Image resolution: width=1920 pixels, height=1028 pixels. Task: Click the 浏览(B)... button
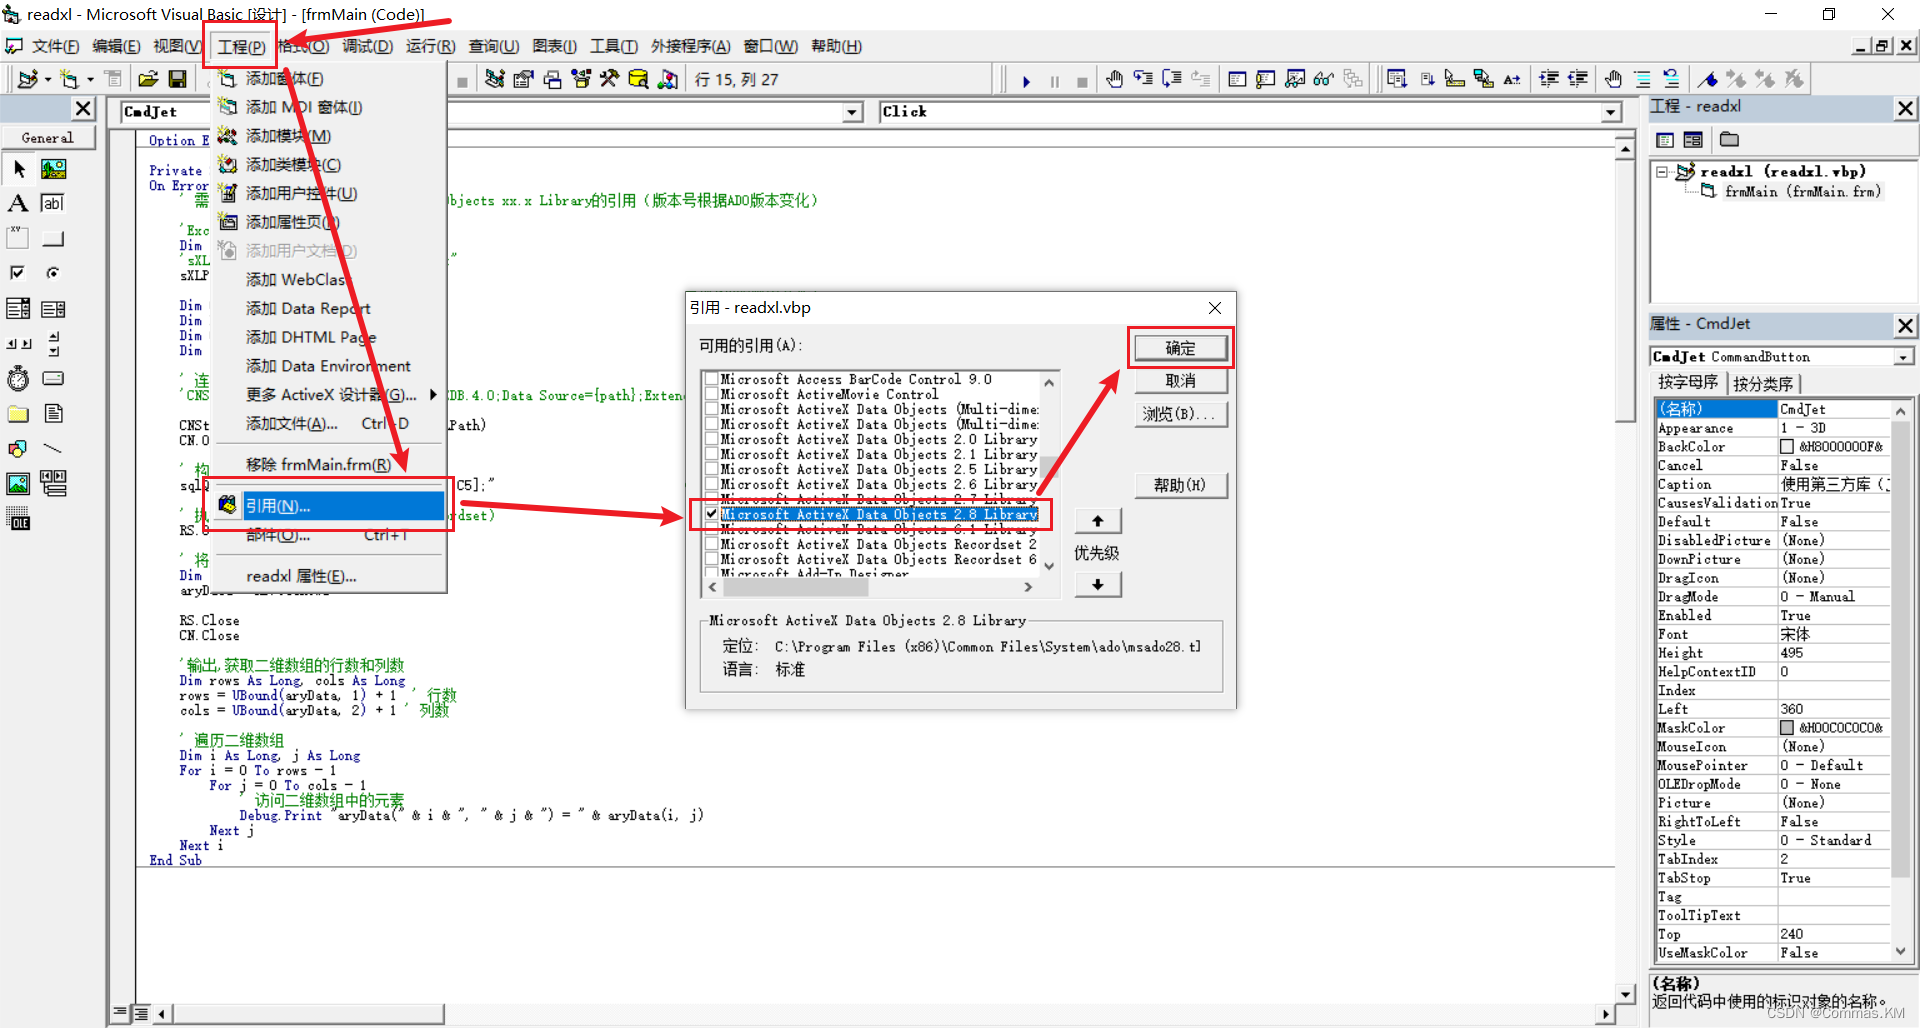click(x=1180, y=414)
